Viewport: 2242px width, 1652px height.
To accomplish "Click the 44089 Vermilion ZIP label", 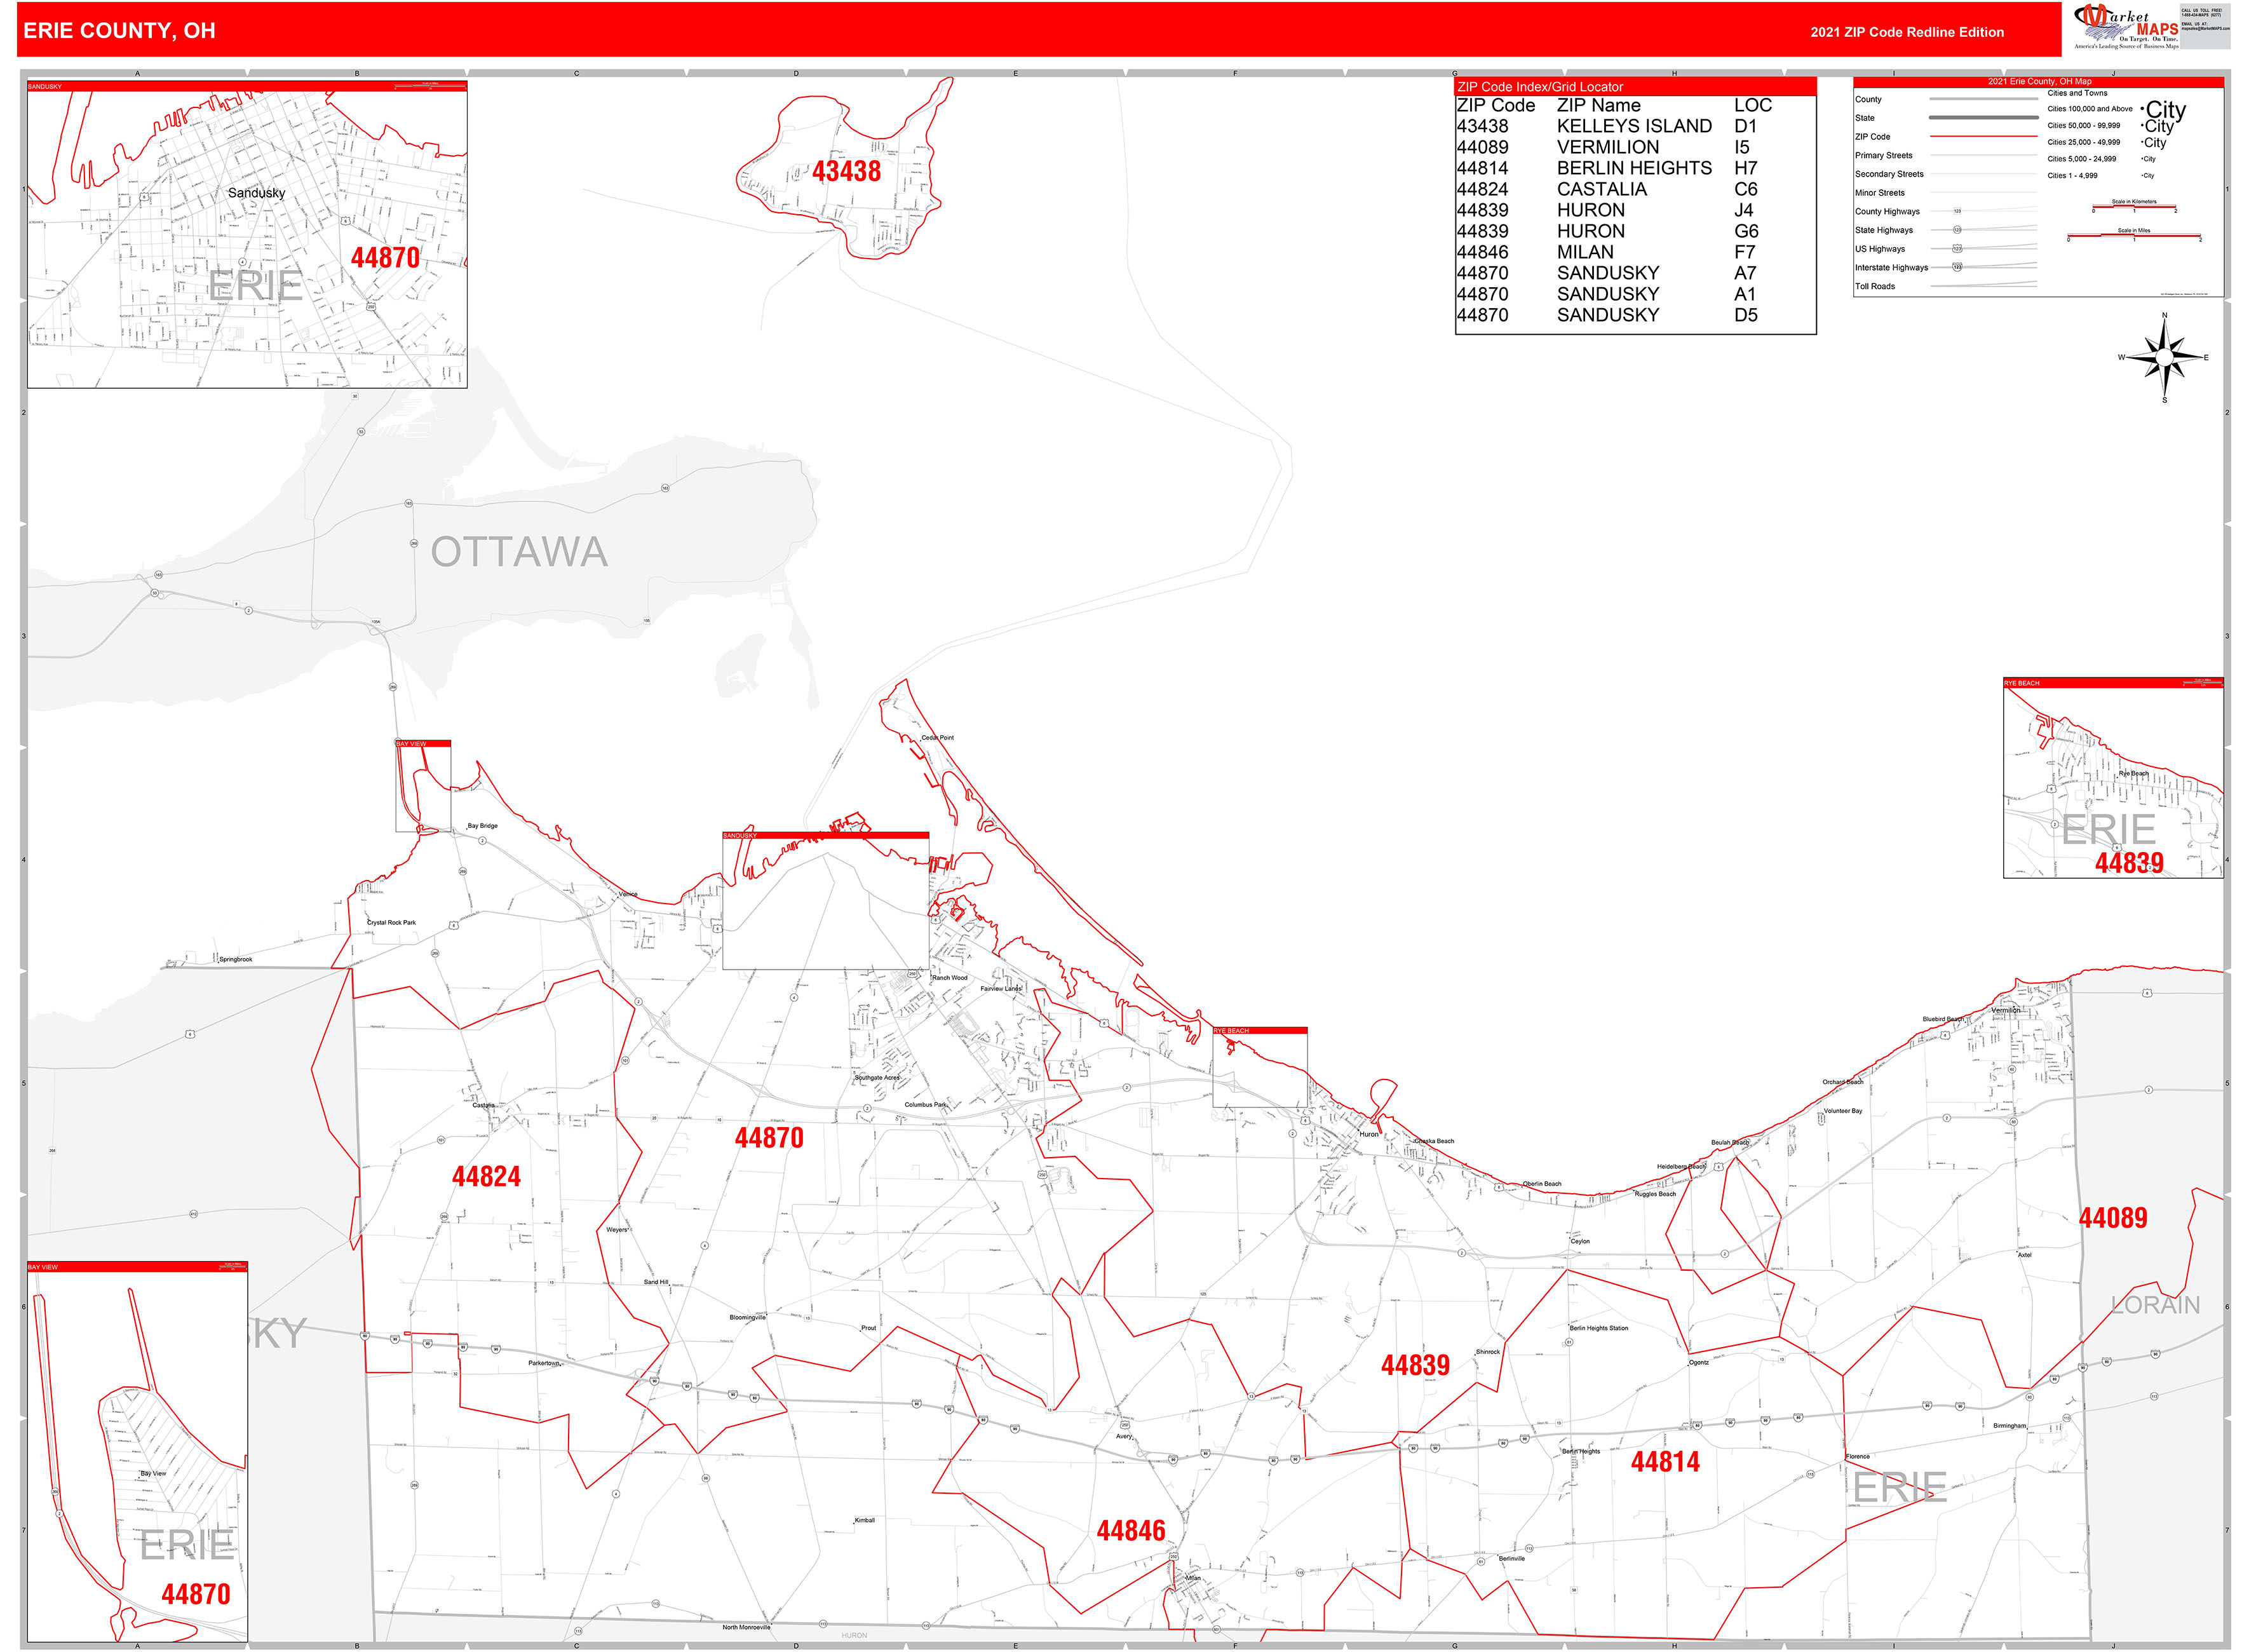I will click(x=2112, y=1218).
